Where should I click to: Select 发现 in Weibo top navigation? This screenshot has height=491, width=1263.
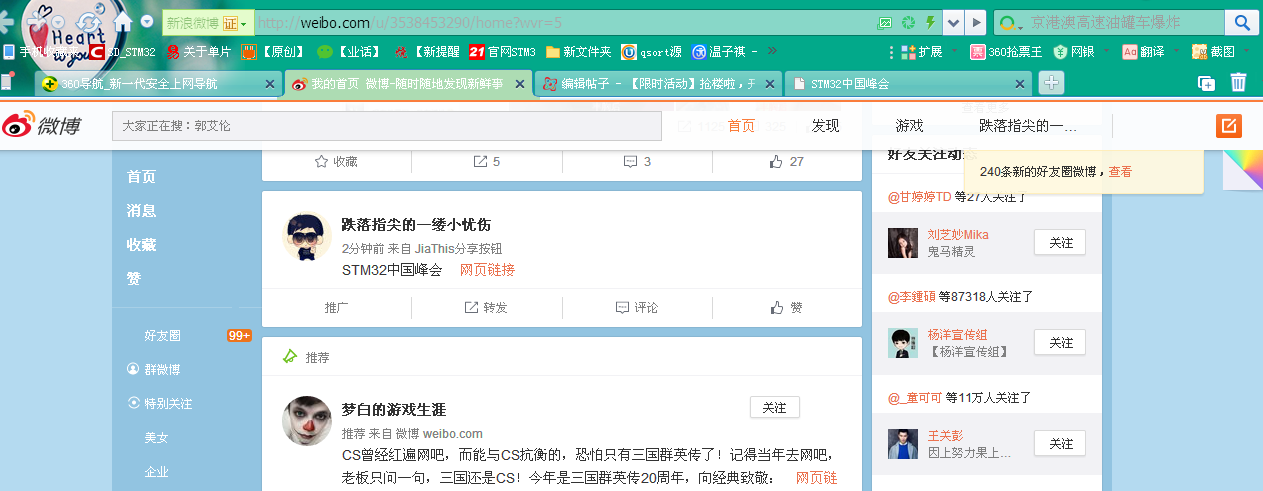825,126
